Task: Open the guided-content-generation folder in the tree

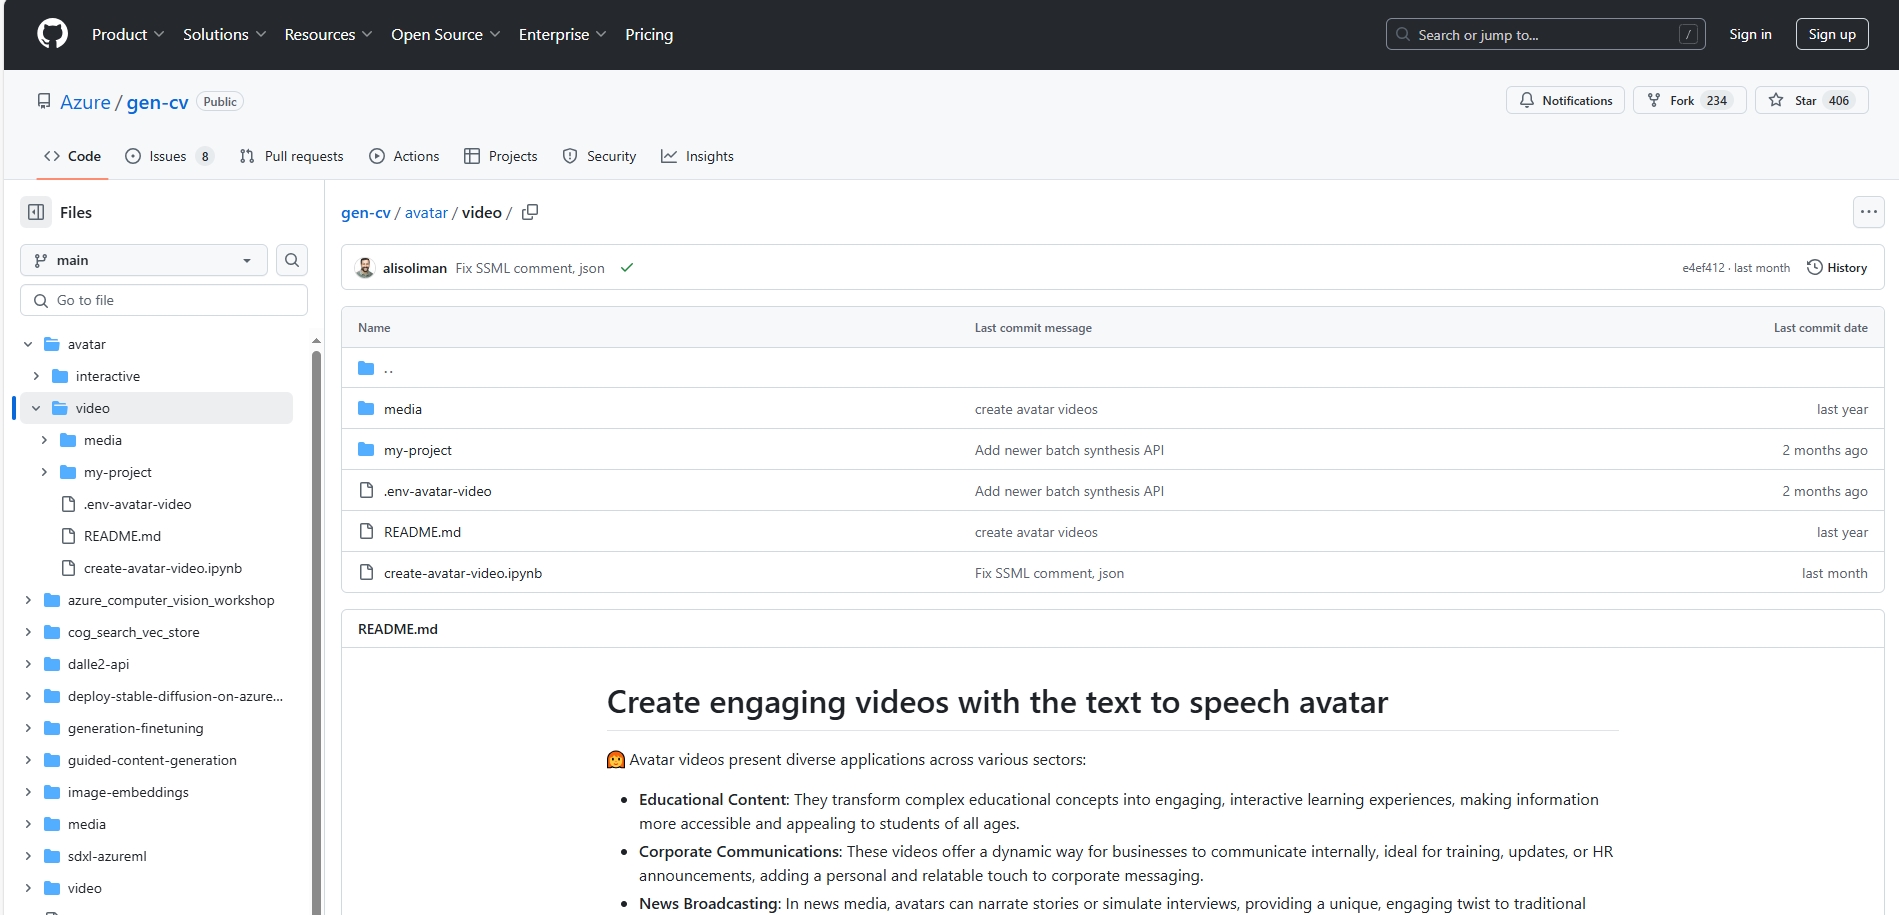Action: tap(152, 760)
